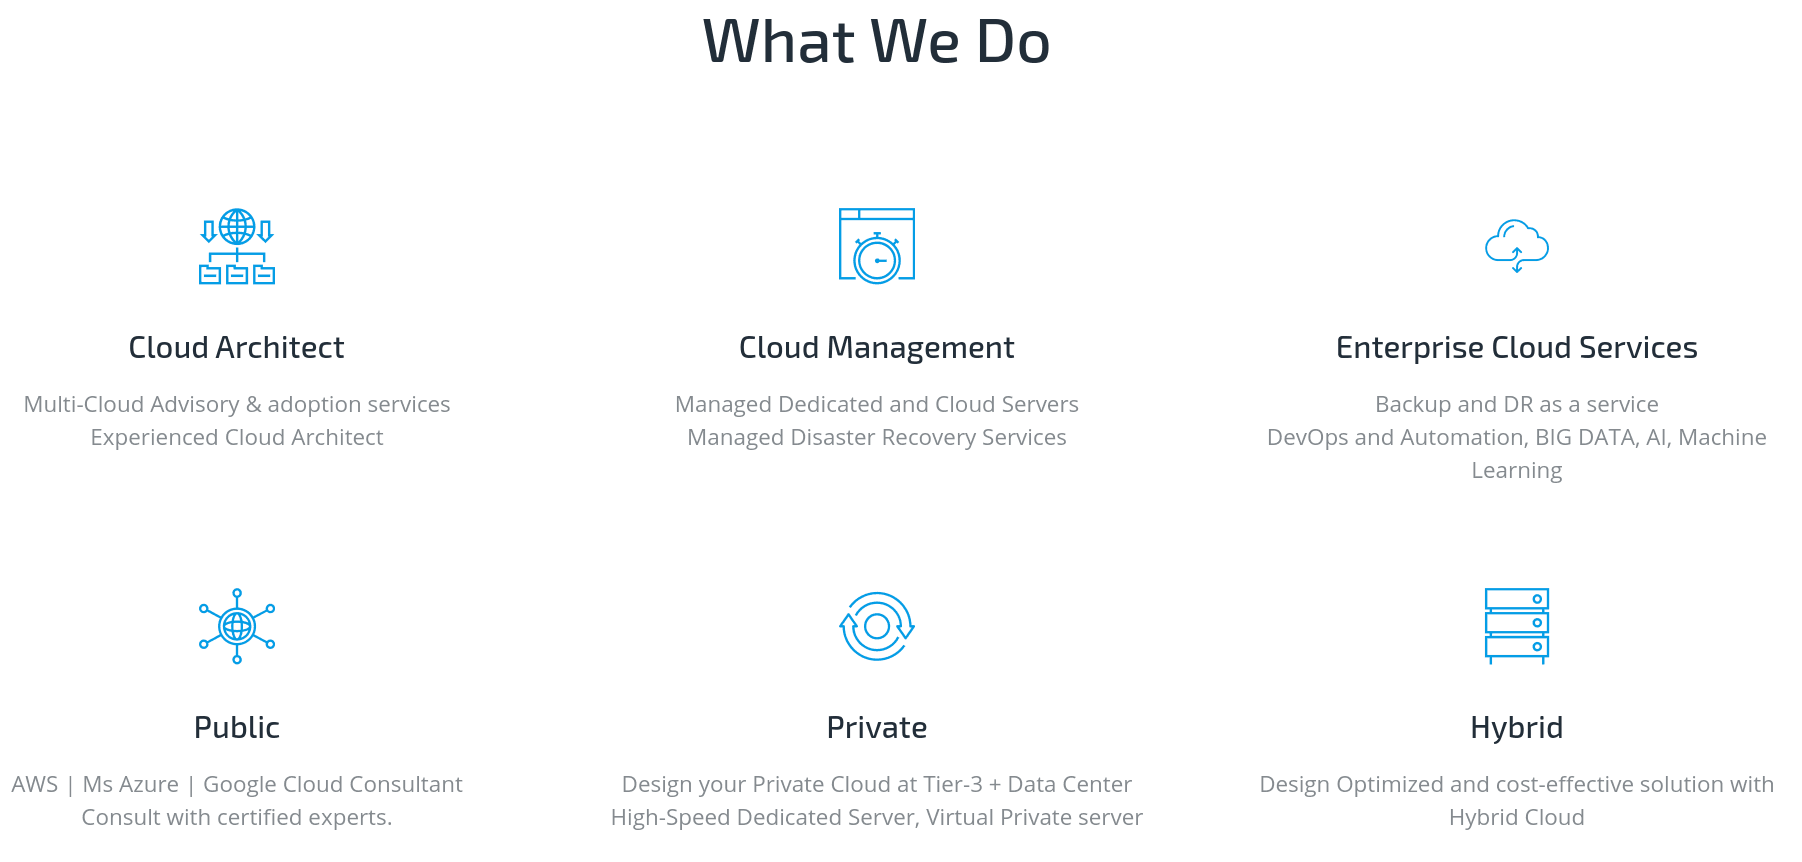1802x862 pixels.
Task: Click "Backup and DR as a service" text
Action: click(1517, 404)
